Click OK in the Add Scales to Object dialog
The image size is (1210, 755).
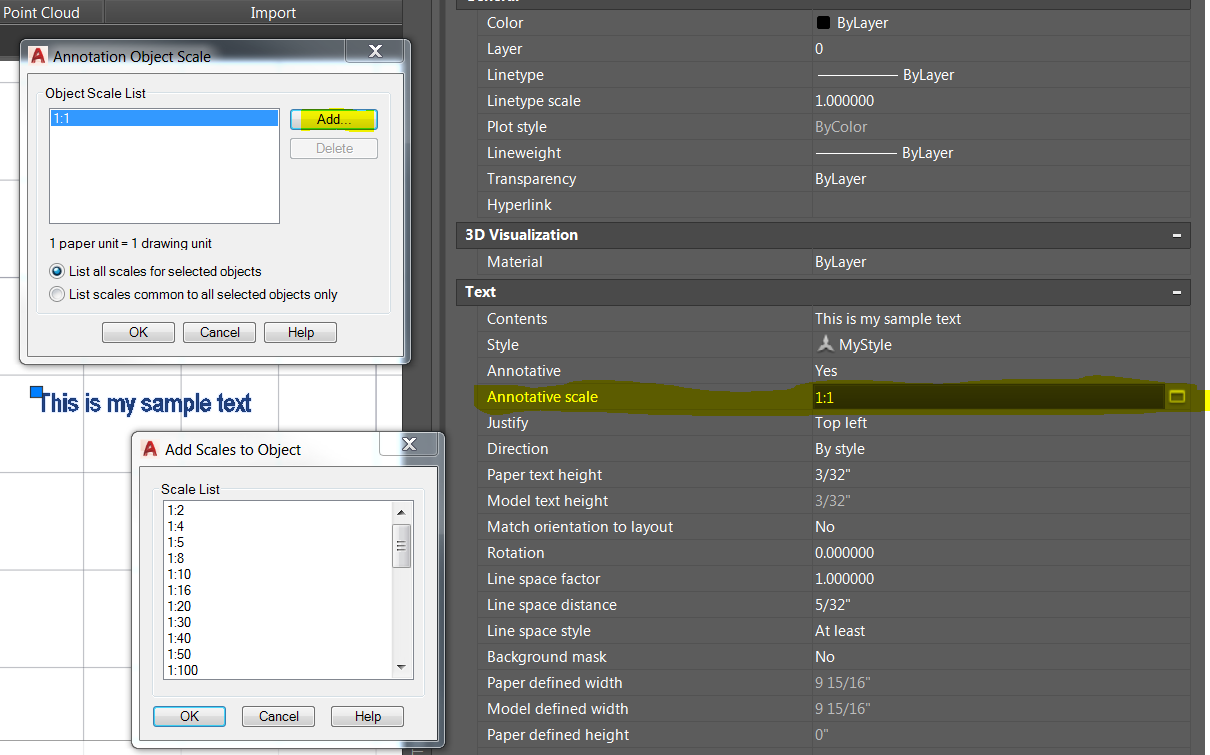tap(189, 716)
